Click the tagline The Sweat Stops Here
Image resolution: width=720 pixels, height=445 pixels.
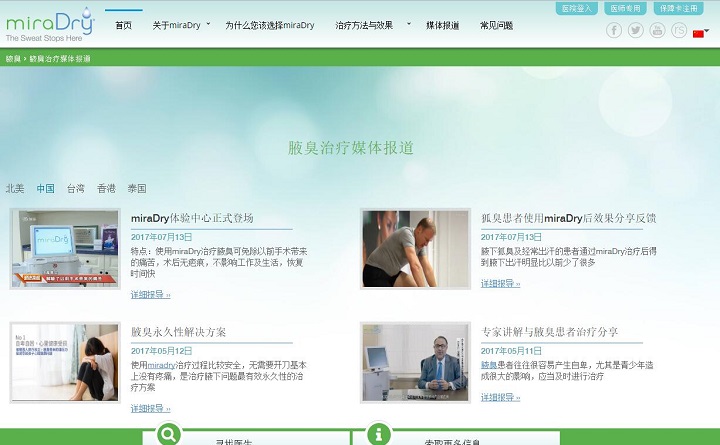pos(44,39)
